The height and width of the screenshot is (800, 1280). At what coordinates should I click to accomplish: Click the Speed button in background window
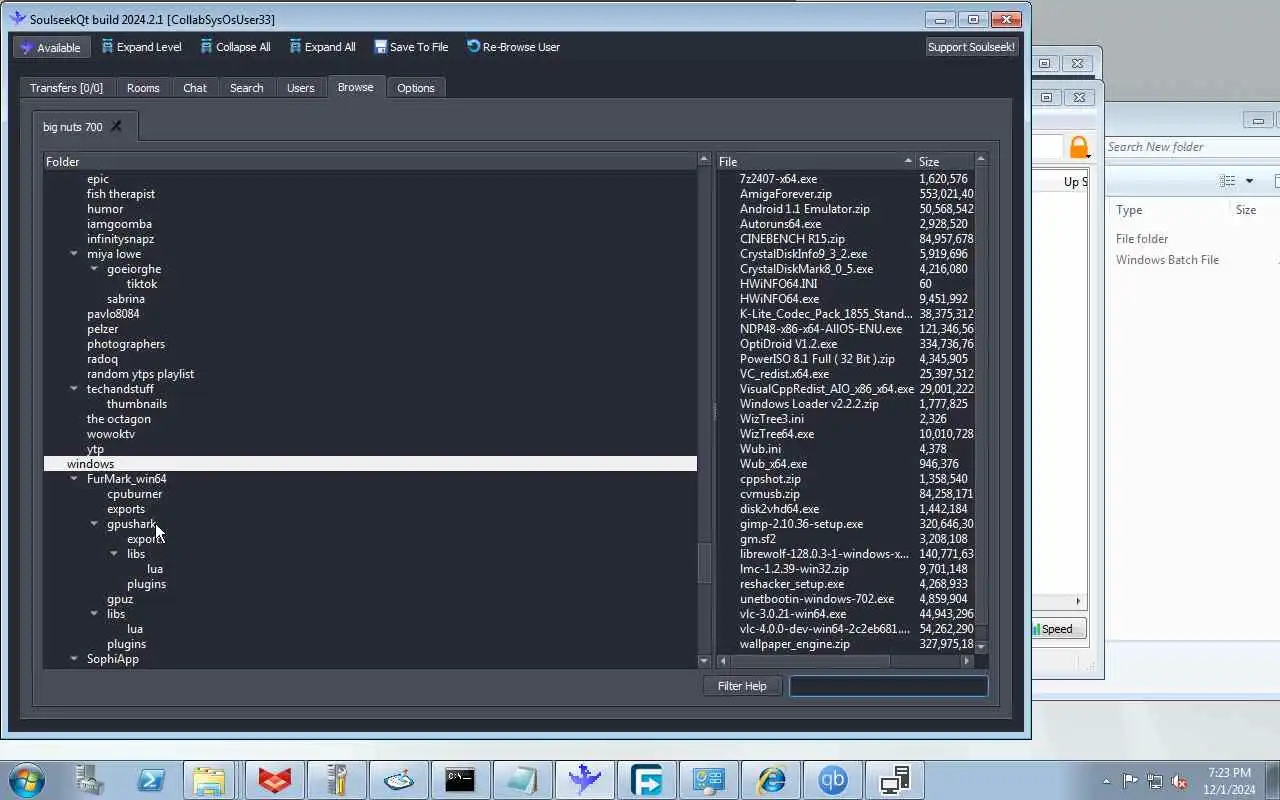pyautogui.click(x=1059, y=629)
